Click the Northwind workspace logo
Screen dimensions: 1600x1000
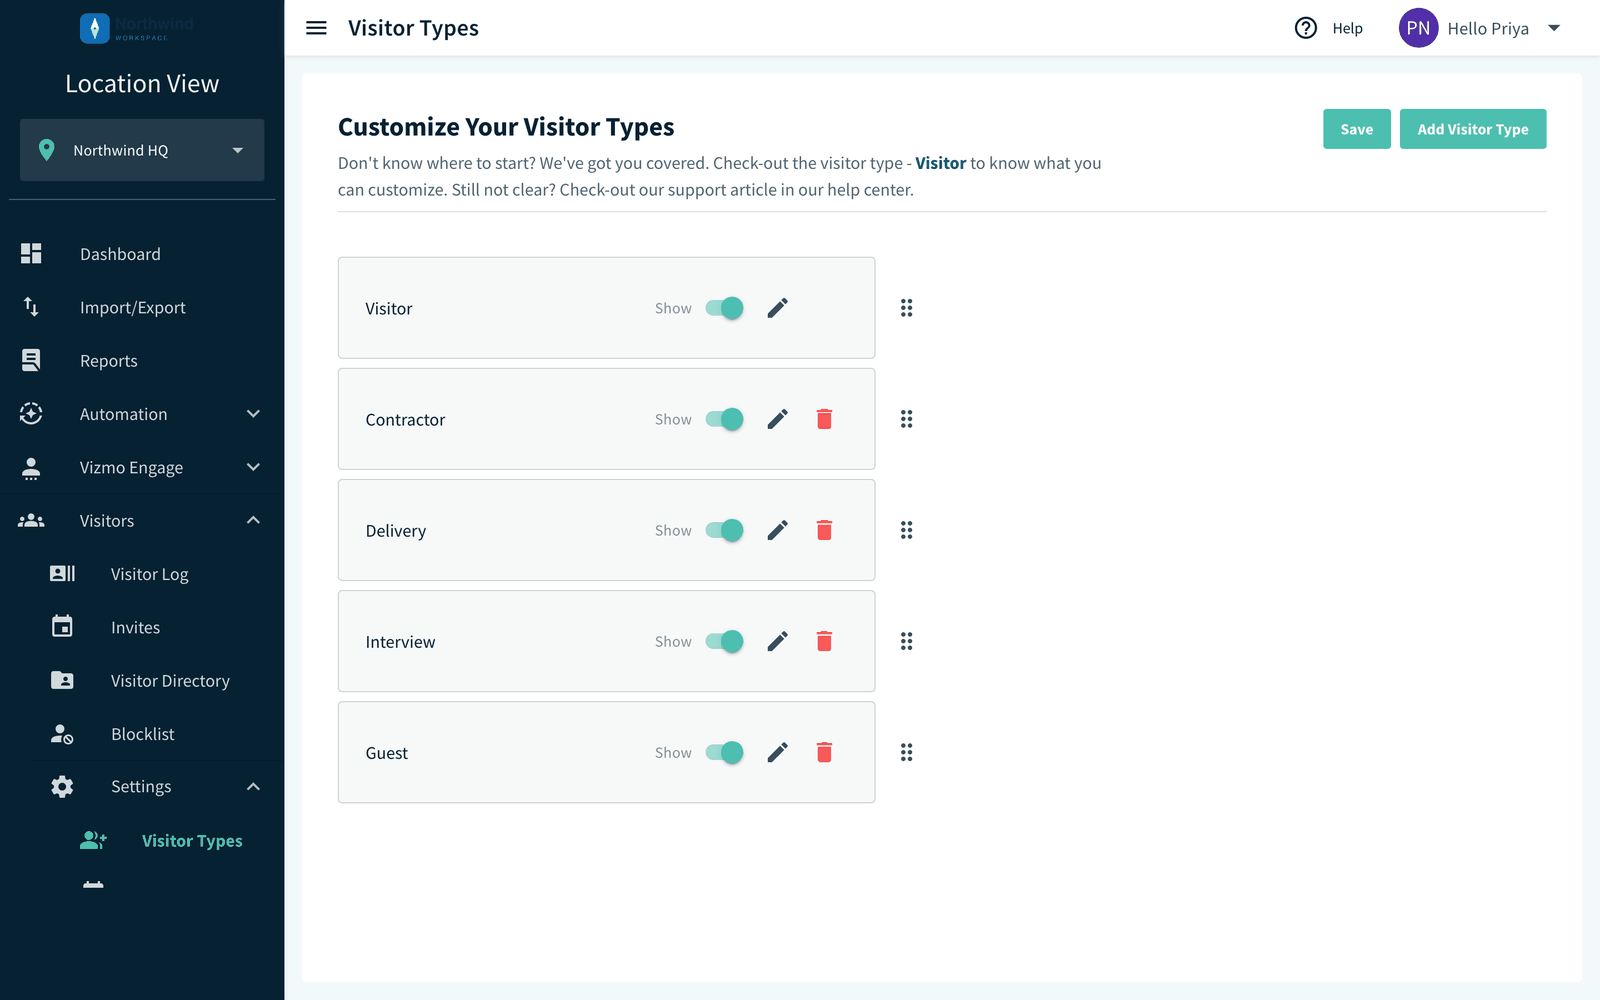[x=137, y=28]
